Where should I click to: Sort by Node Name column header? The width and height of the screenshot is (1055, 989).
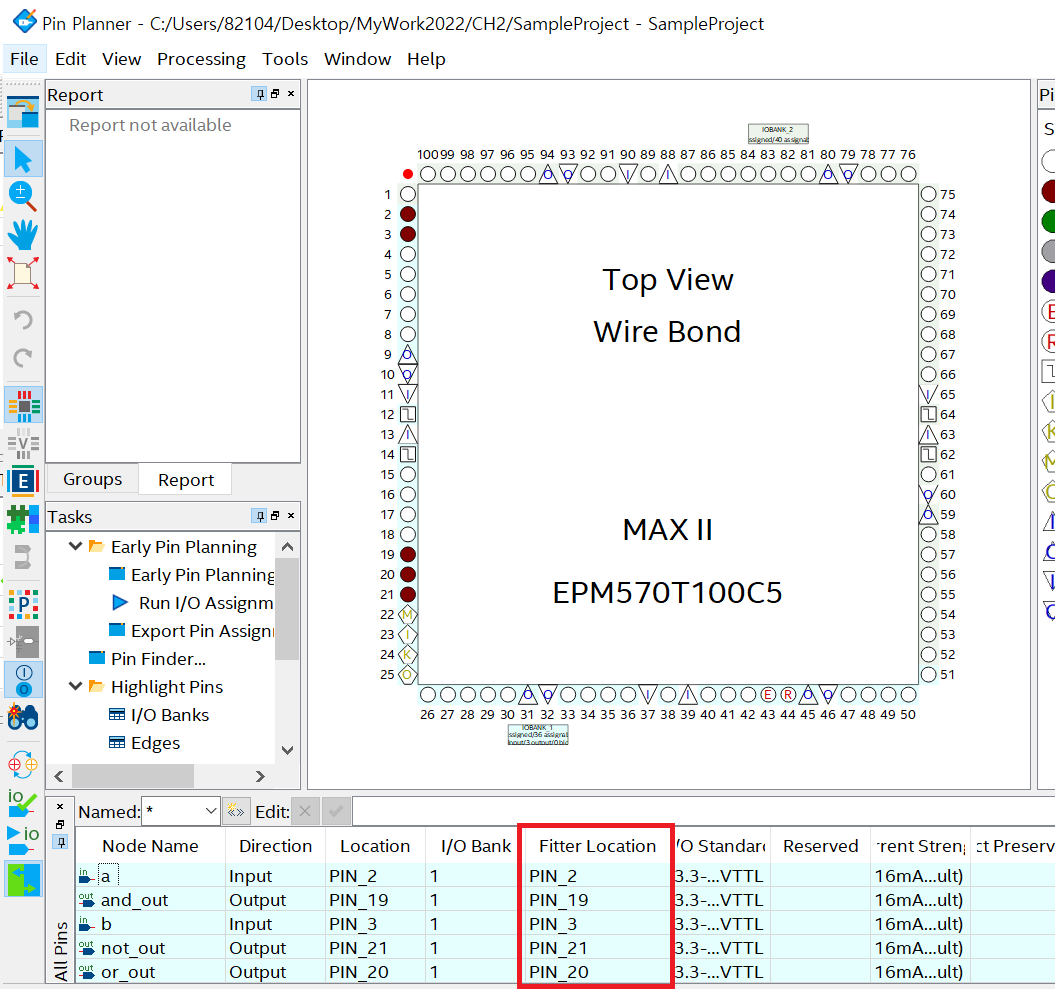tap(150, 846)
